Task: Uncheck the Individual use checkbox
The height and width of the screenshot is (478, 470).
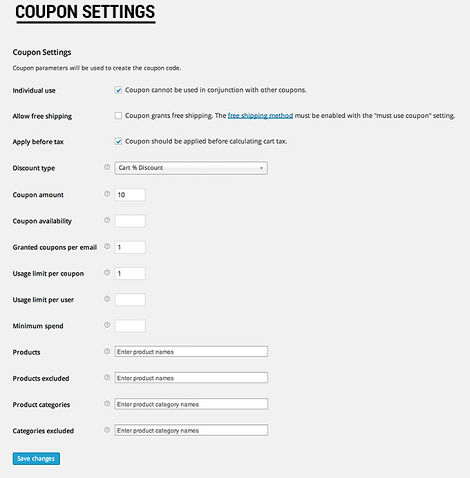Action: [x=118, y=90]
